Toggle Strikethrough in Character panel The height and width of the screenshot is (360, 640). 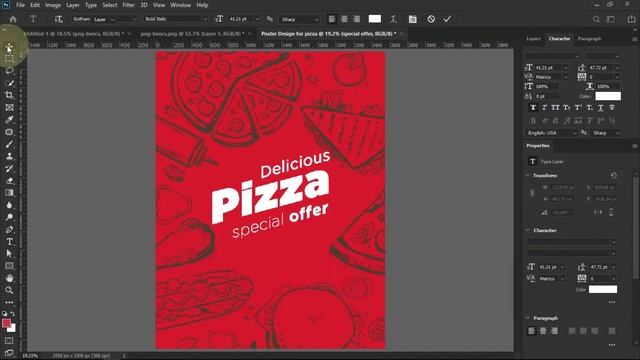(x=612, y=108)
